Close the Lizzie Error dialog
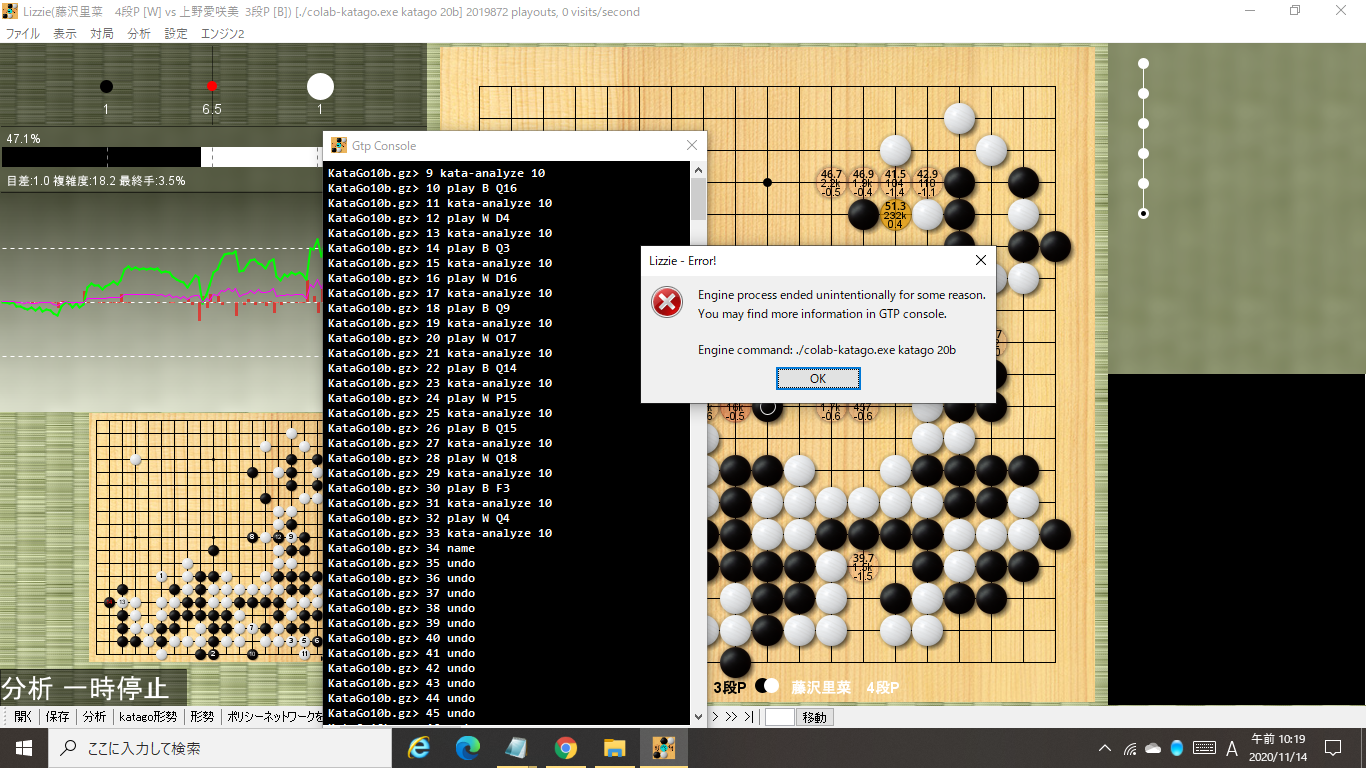The height and width of the screenshot is (768, 1366). tap(980, 260)
